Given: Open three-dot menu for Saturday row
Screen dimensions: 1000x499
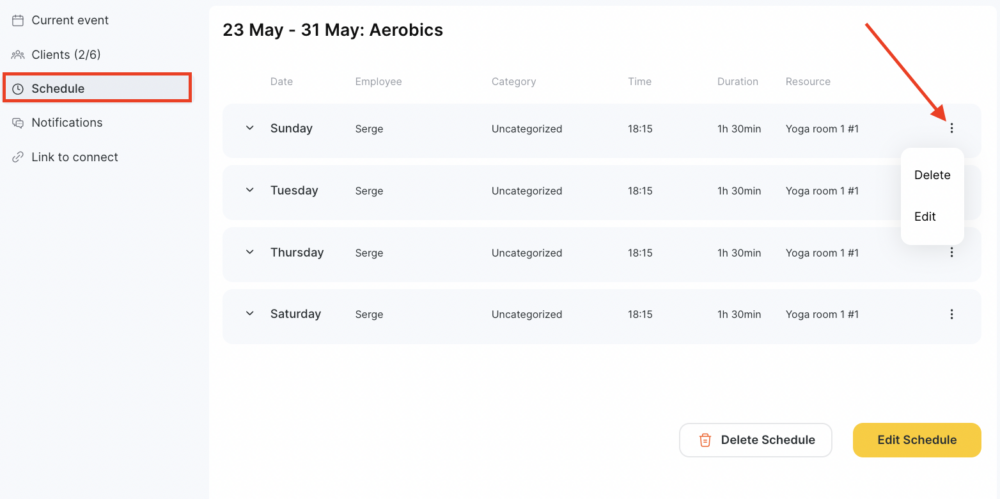Looking at the screenshot, I should click(952, 314).
